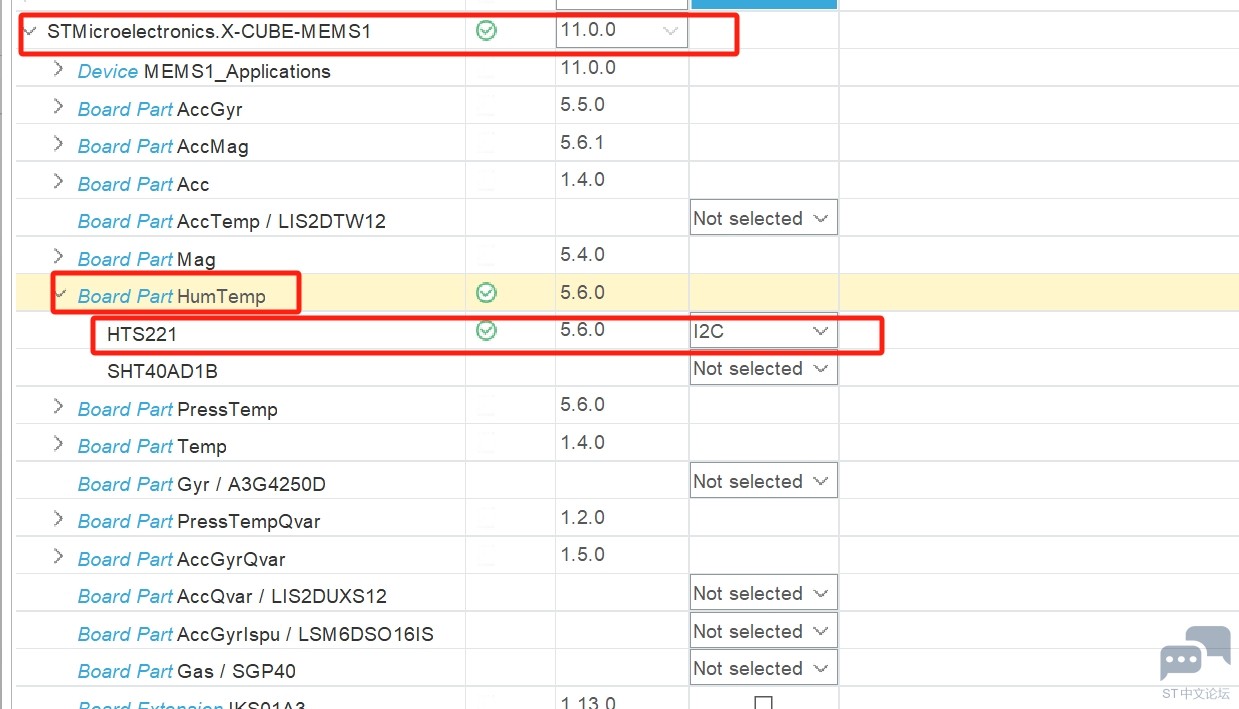Expand the Board Part AccGyr node
This screenshot has height=709, width=1239.
pos(58,108)
